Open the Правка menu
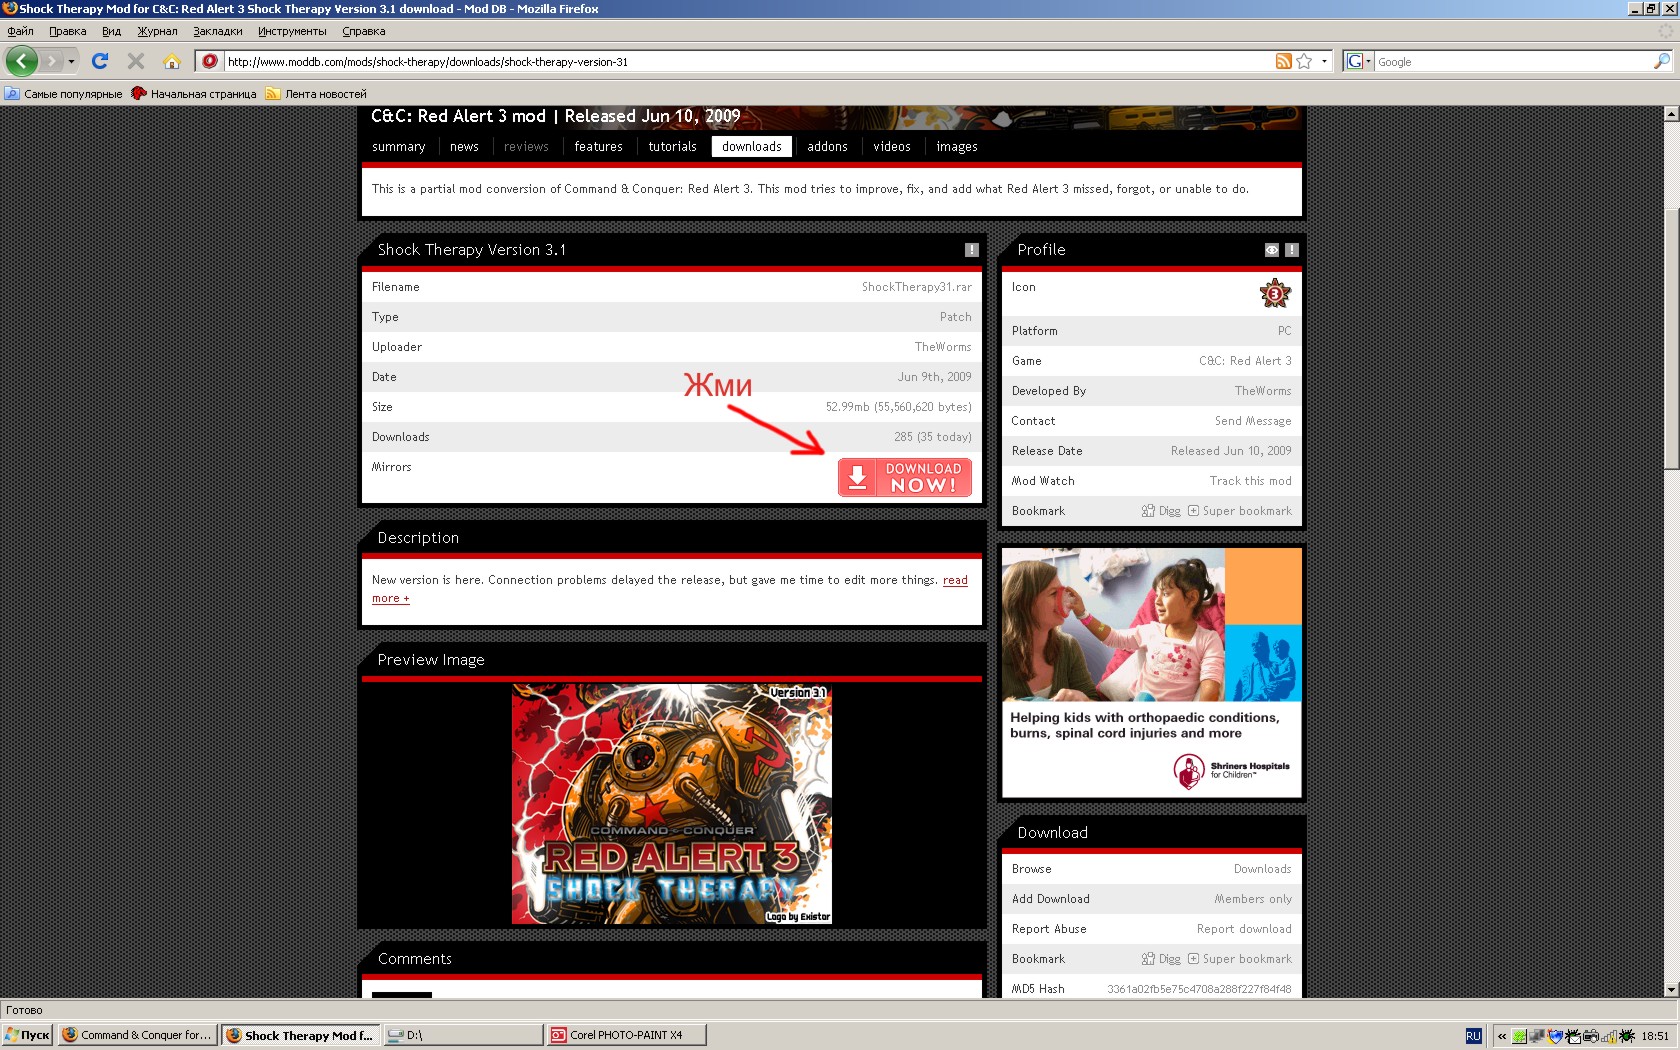 pyautogui.click(x=68, y=31)
